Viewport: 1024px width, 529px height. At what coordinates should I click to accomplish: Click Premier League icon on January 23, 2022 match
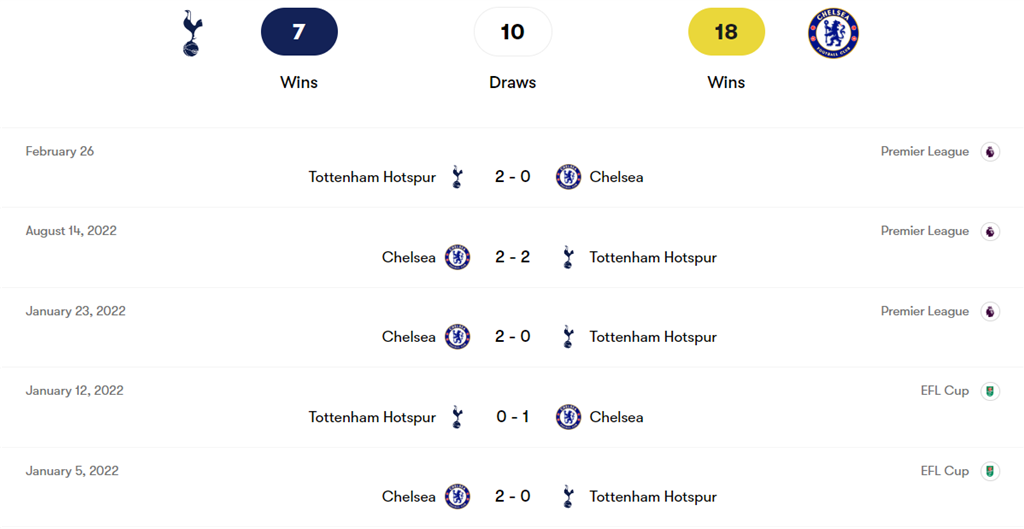pos(990,311)
